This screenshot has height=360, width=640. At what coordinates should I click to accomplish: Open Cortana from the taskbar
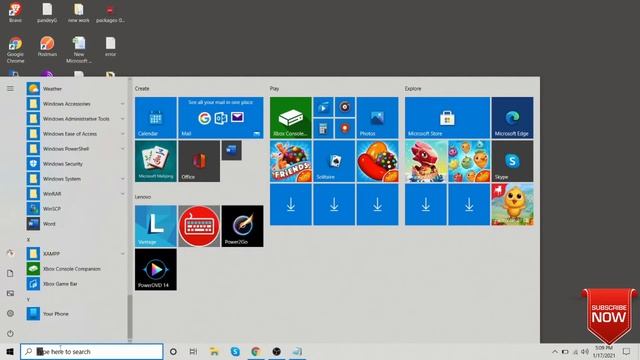pos(173,351)
